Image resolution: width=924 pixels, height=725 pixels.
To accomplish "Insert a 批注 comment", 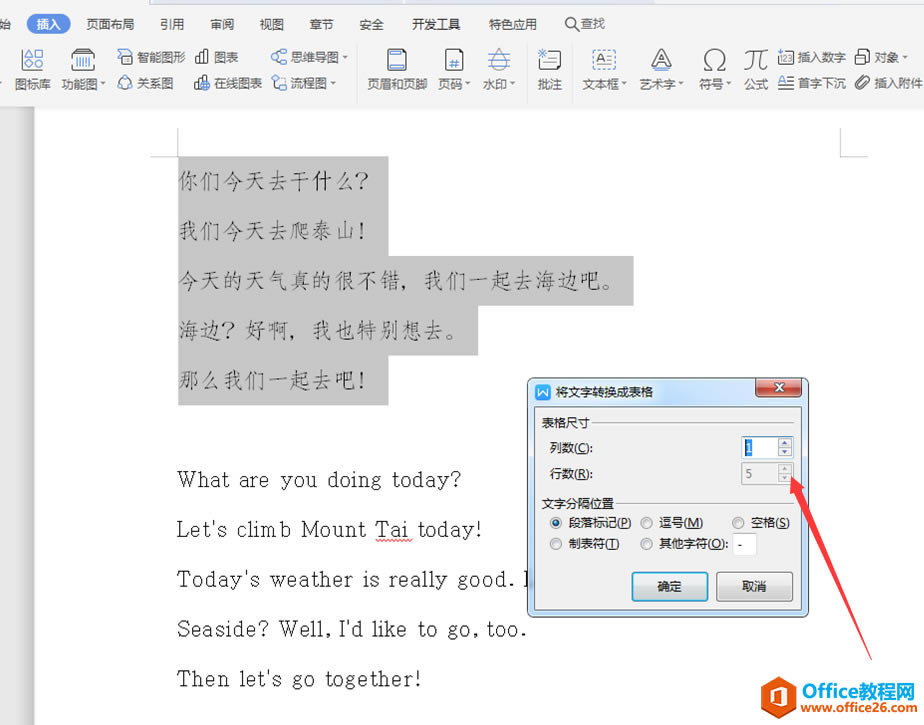I will click(x=549, y=70).
